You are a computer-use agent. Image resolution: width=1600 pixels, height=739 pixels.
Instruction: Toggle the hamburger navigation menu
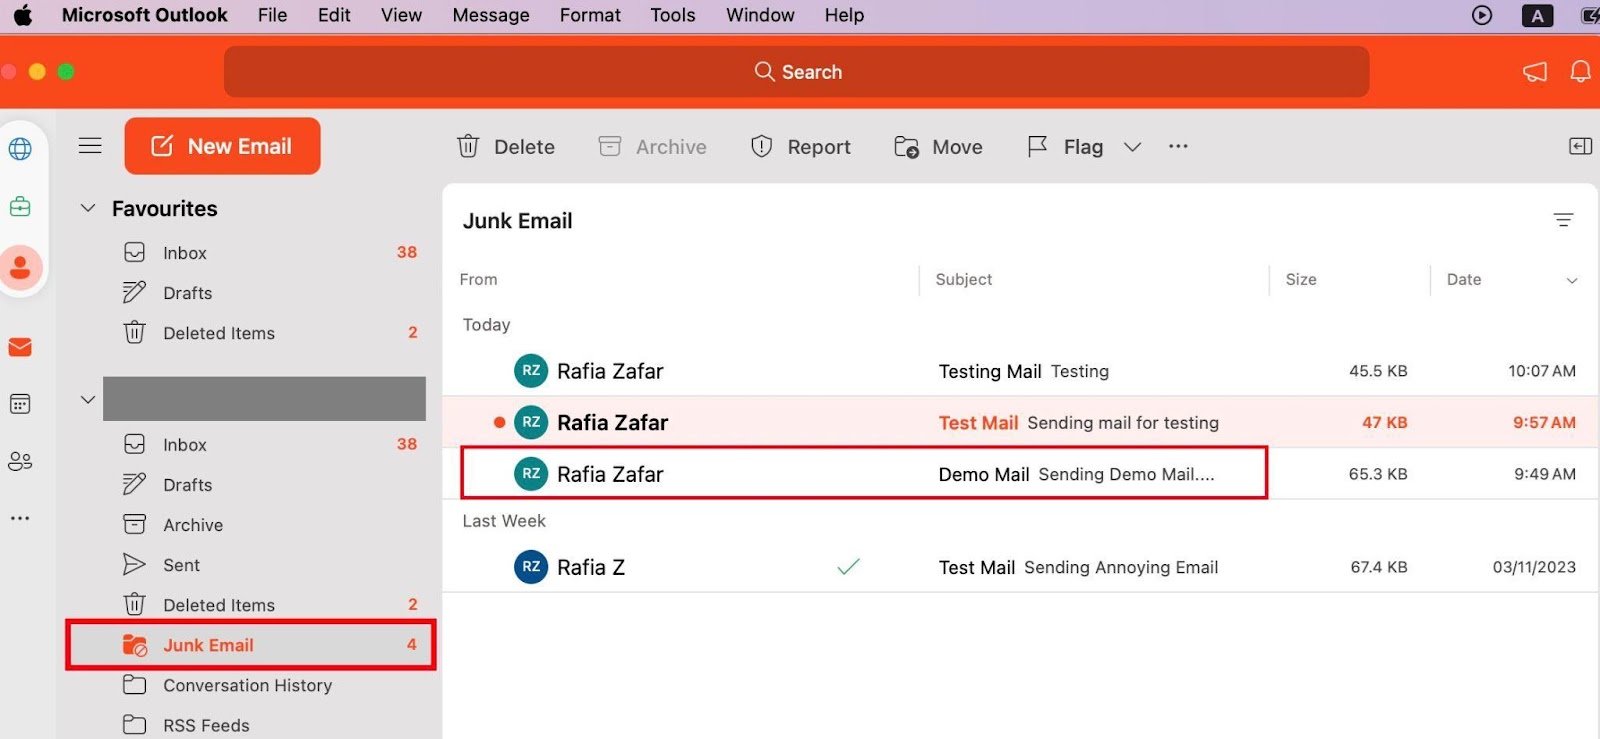(x=90, y=146)
